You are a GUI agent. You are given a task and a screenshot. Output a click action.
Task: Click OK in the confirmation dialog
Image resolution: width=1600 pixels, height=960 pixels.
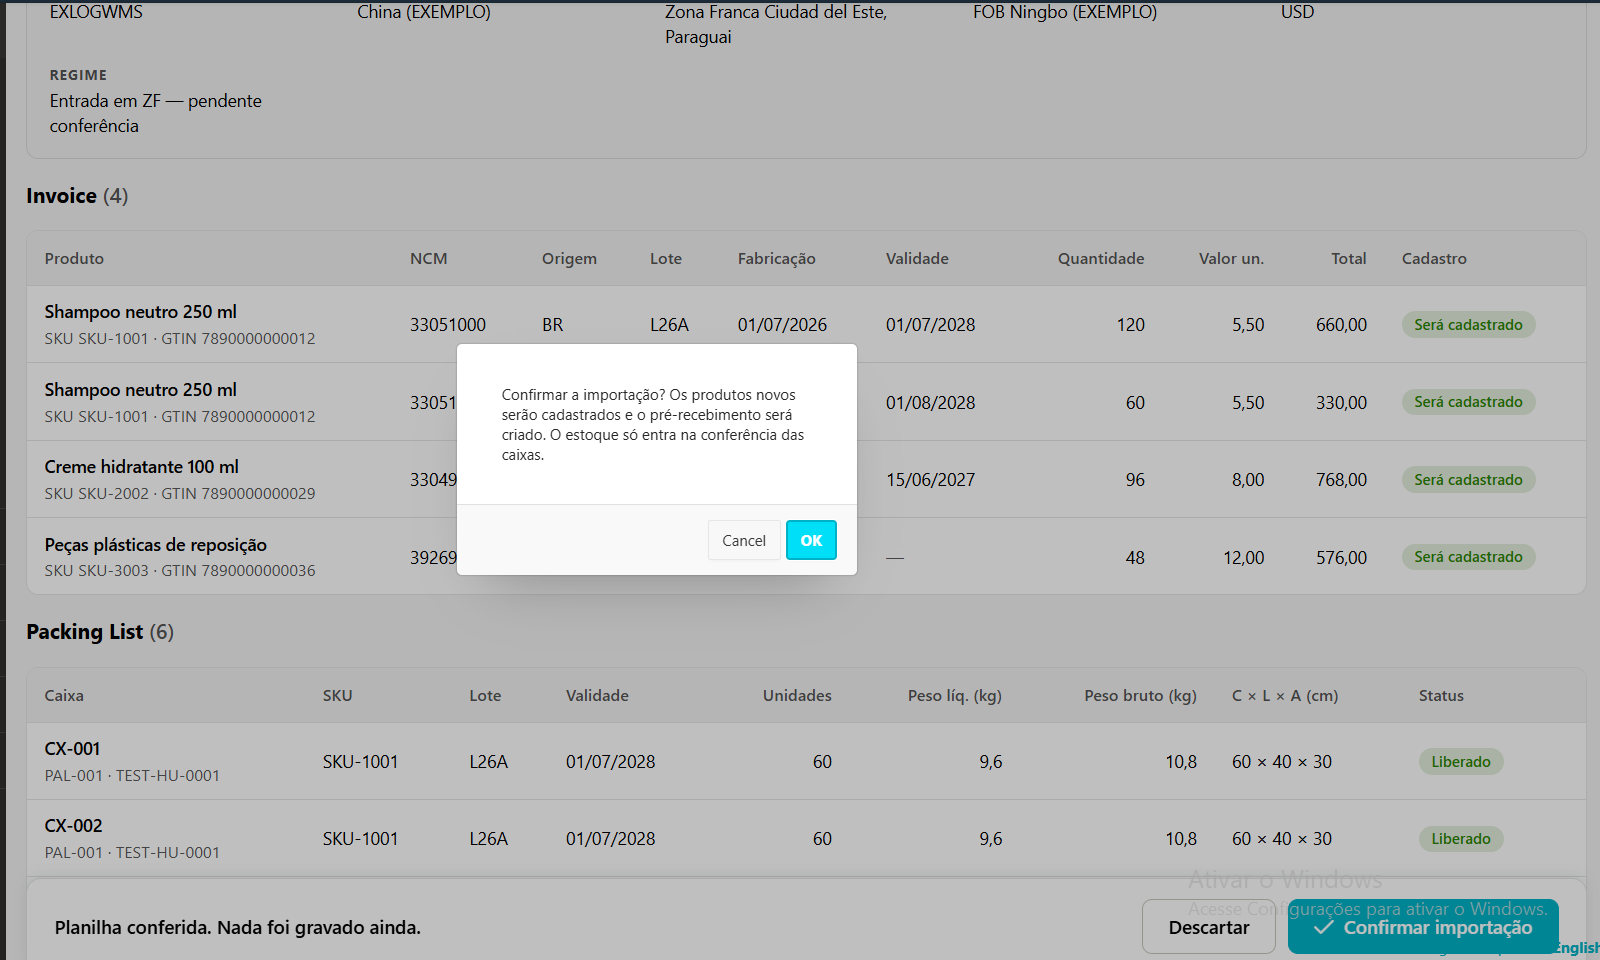[811, 540]
